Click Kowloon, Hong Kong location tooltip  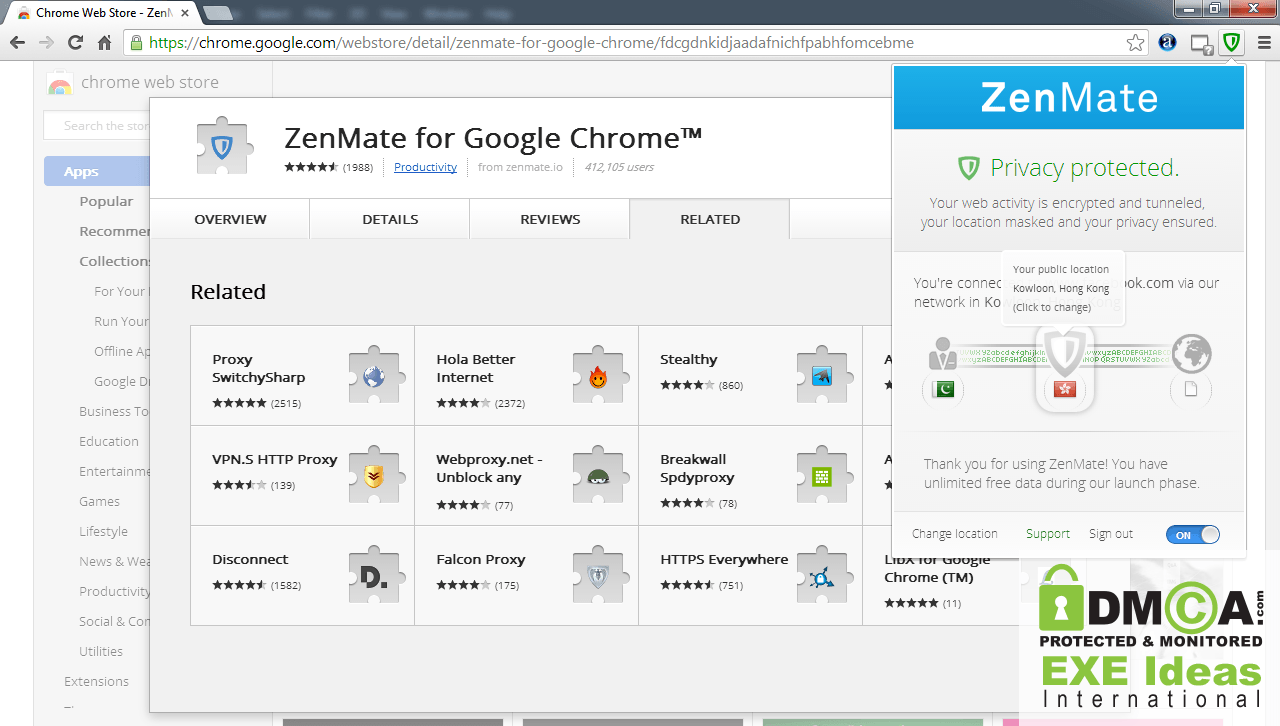(x=1061, y=288)
